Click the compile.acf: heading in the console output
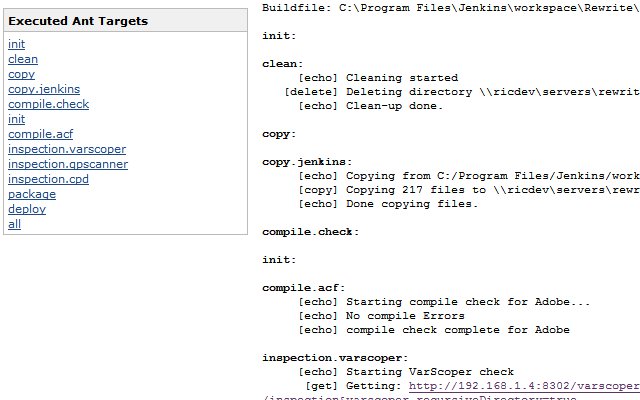Screen dimensions: 640x400 coord(303,288)
